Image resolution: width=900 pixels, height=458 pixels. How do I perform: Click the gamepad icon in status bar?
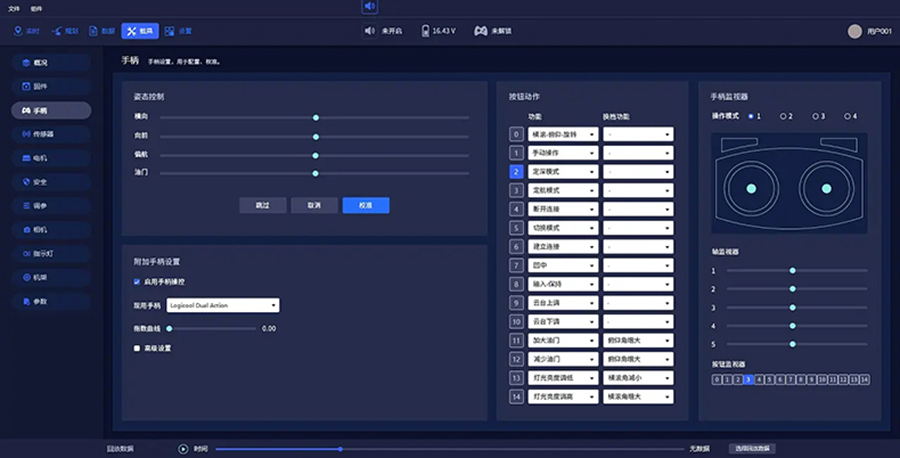tap(480, 31)
